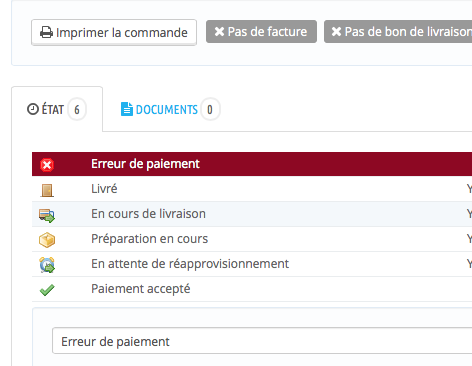Switch to the ÉTAT tab
The image size is (472, 366).
(x=57, y=109)
